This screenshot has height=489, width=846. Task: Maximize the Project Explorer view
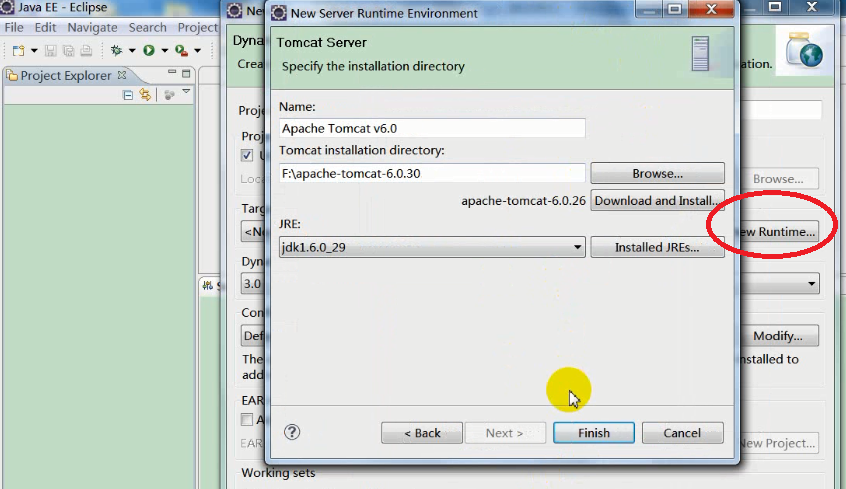186,73
